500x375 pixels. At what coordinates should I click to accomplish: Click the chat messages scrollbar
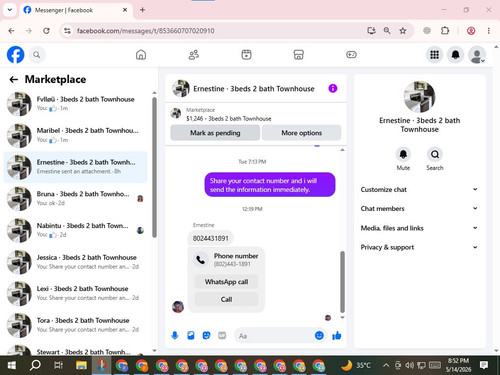point(342,282)
